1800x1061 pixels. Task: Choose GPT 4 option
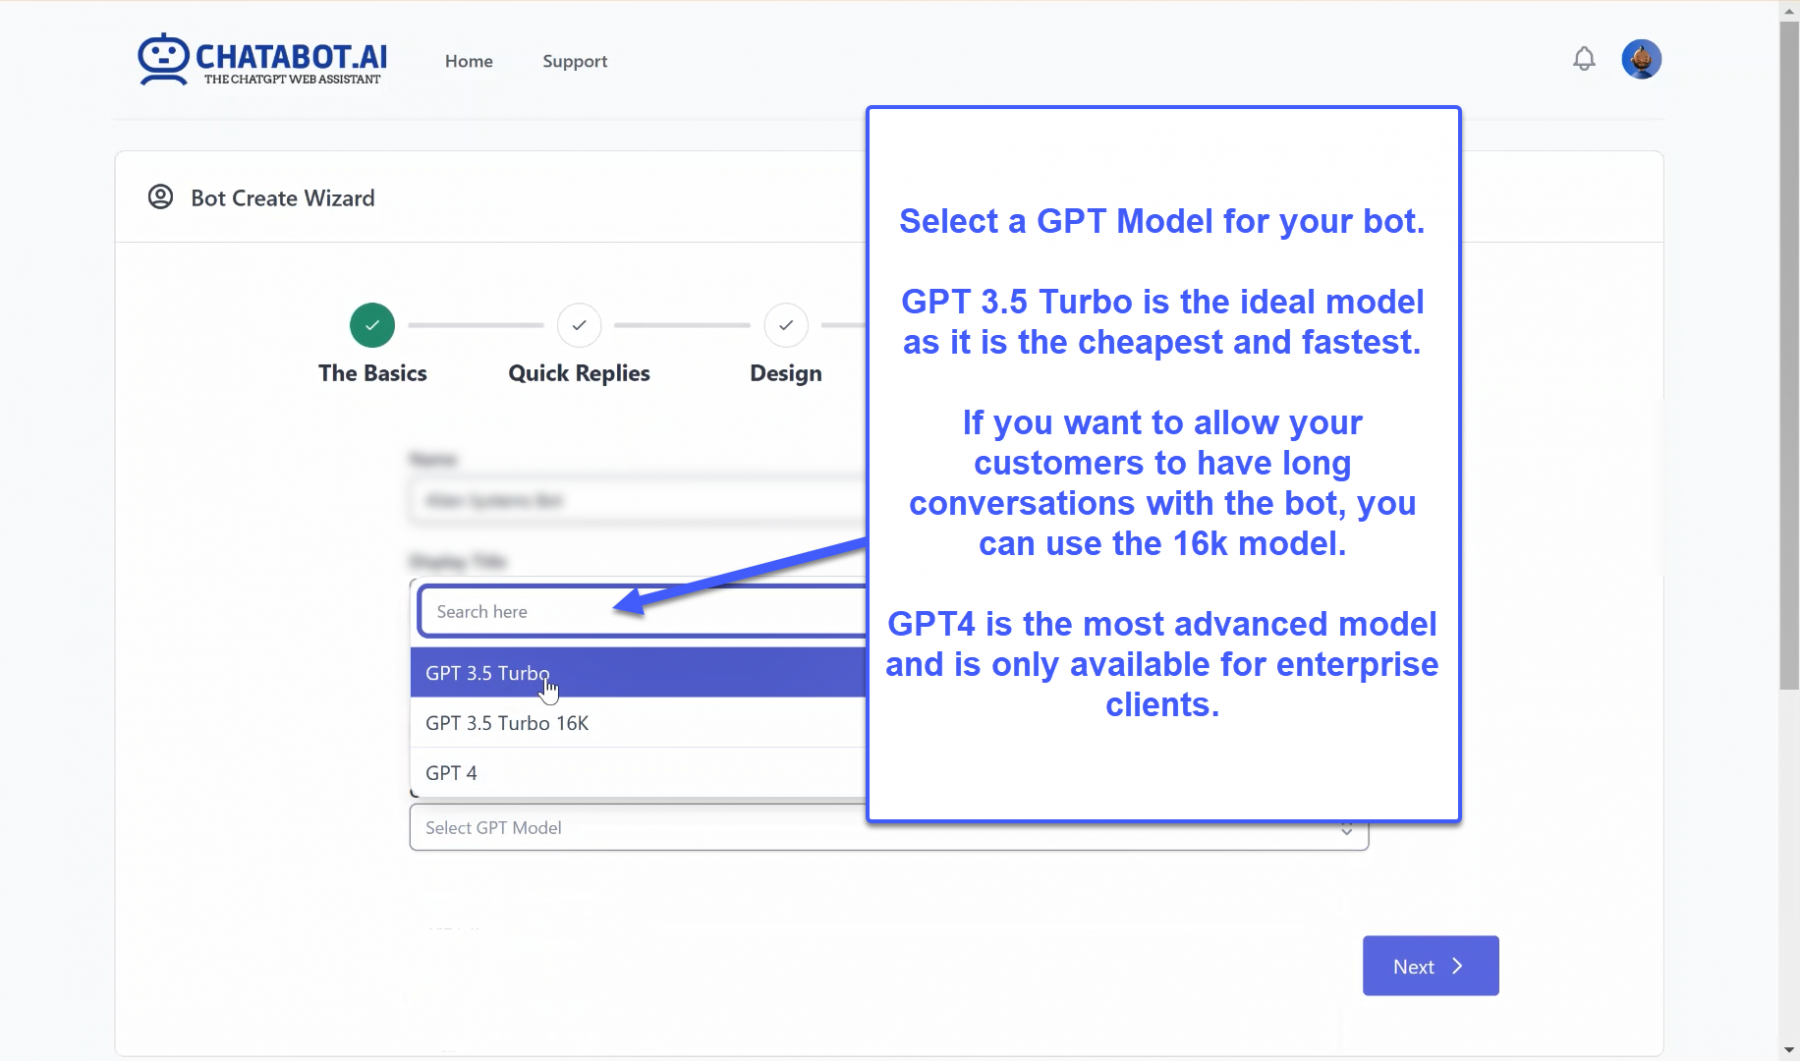coord(638,772)
